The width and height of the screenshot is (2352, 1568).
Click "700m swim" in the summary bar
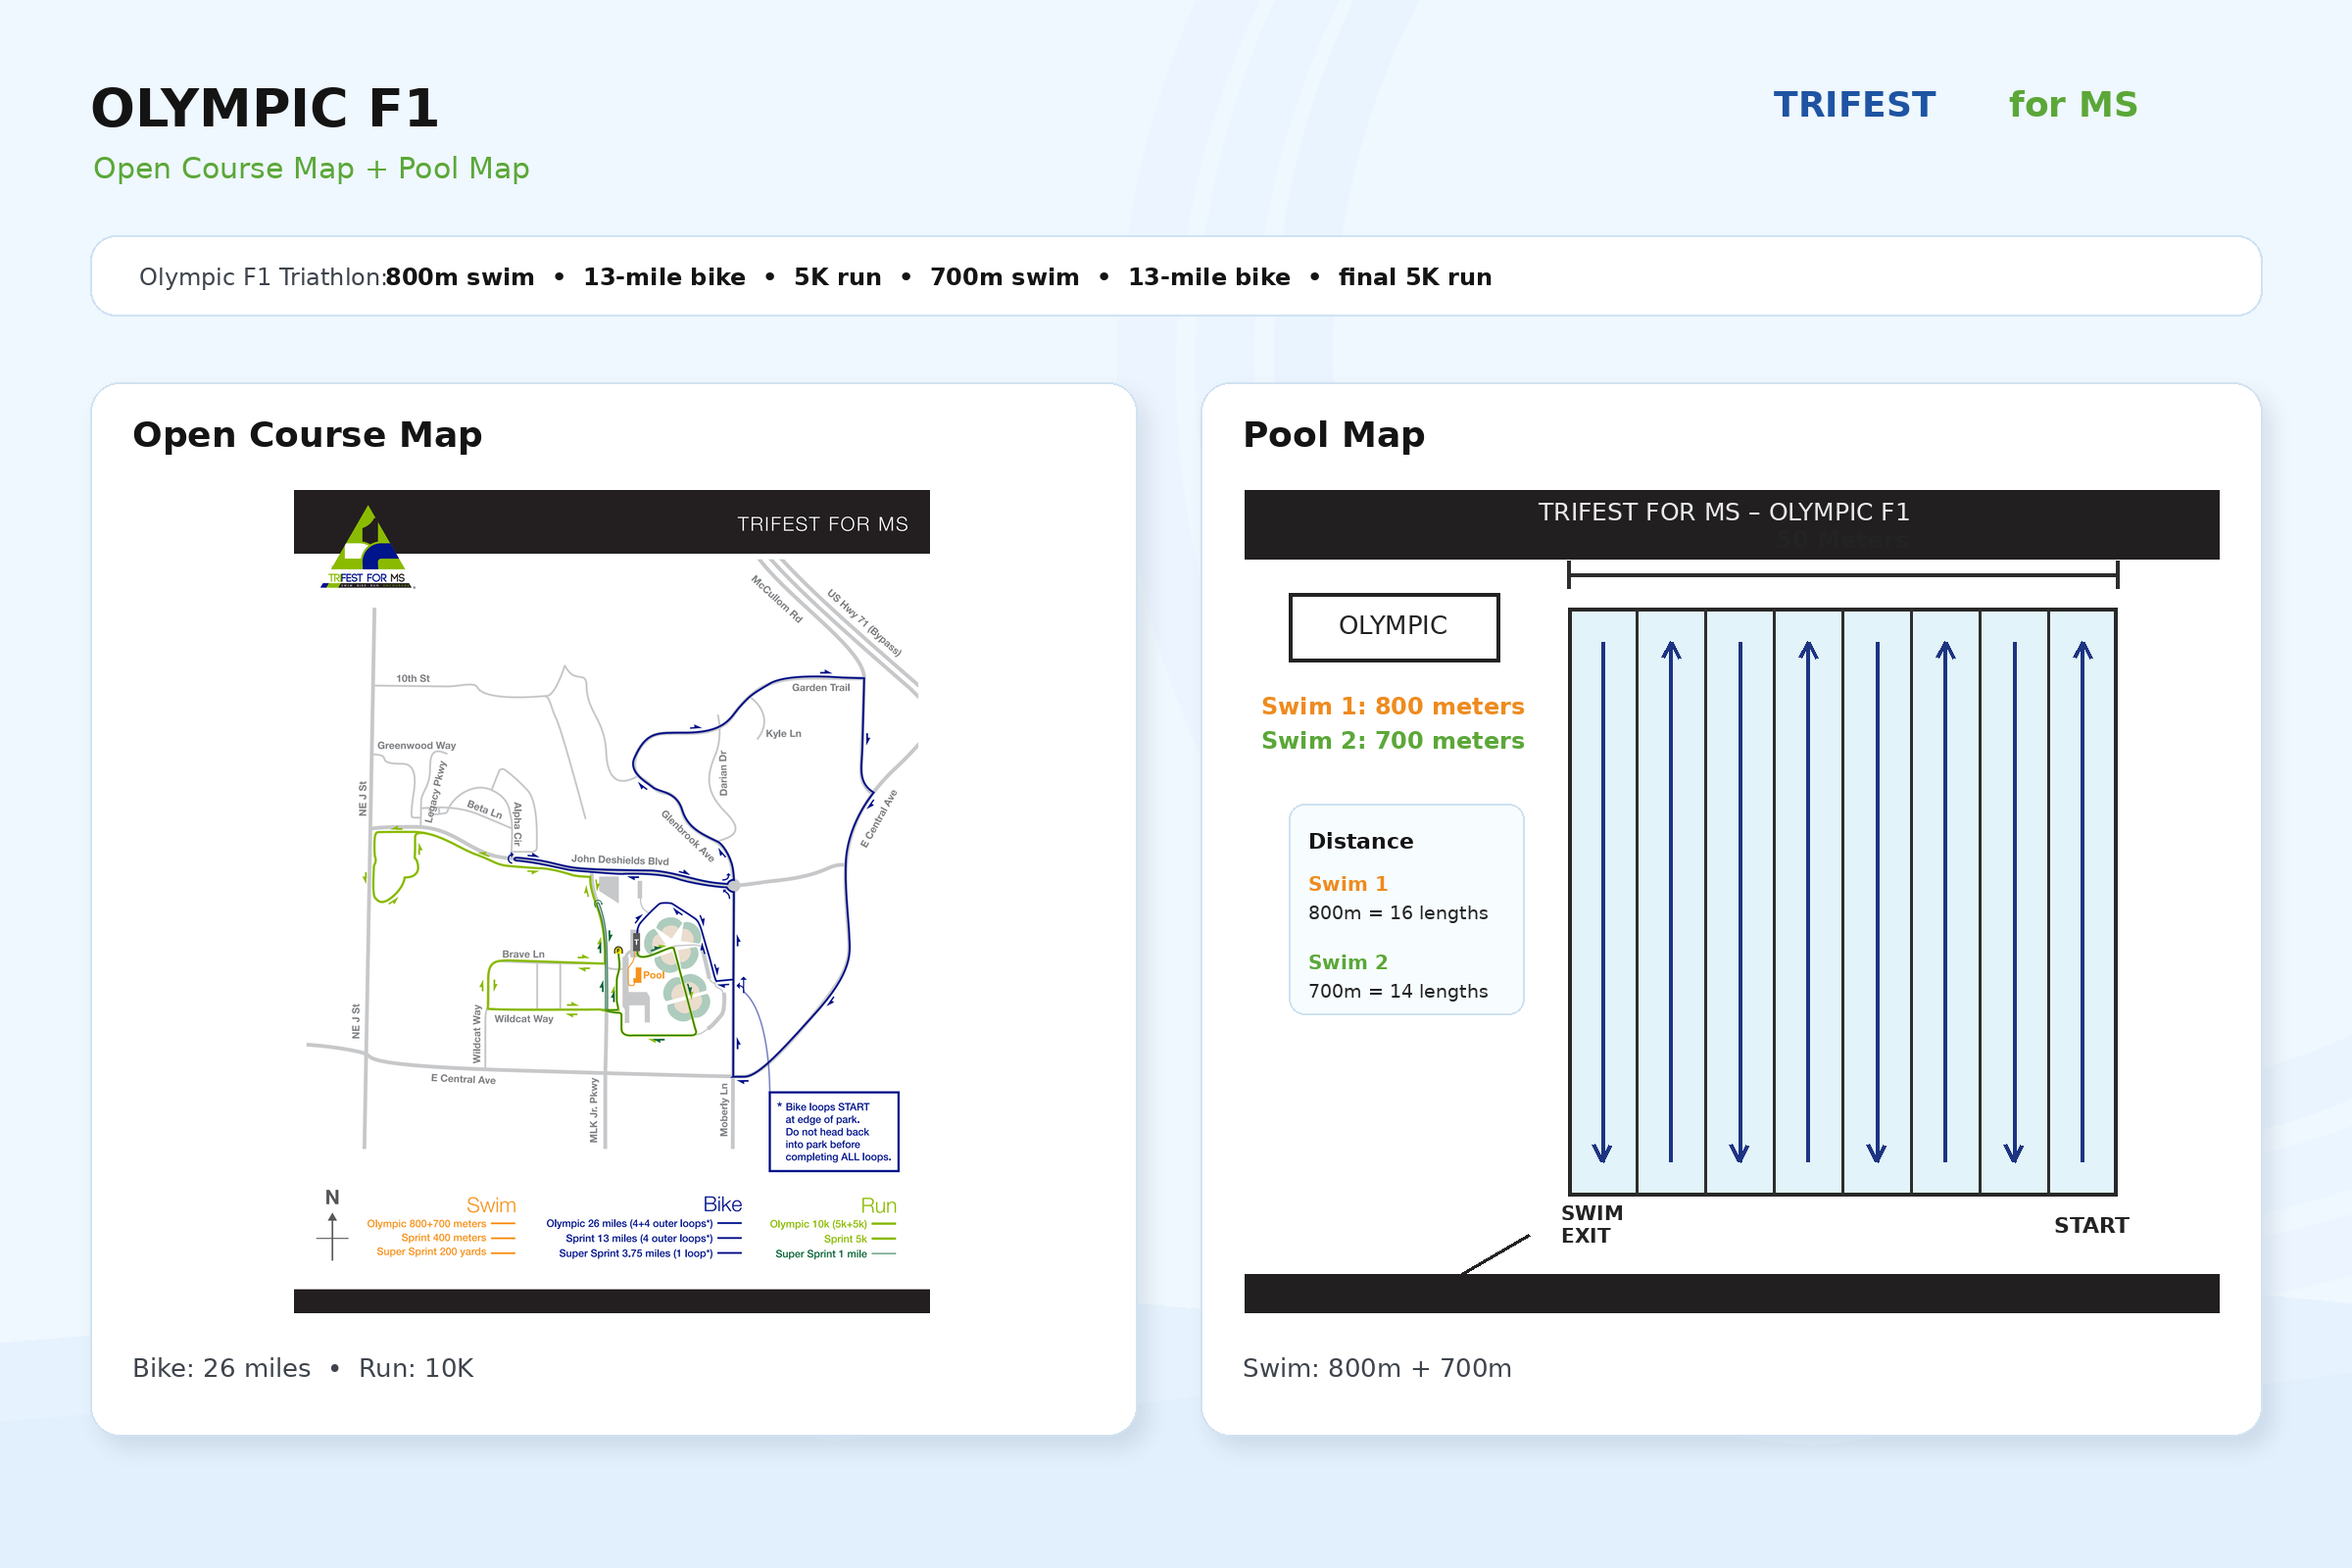1005,277
